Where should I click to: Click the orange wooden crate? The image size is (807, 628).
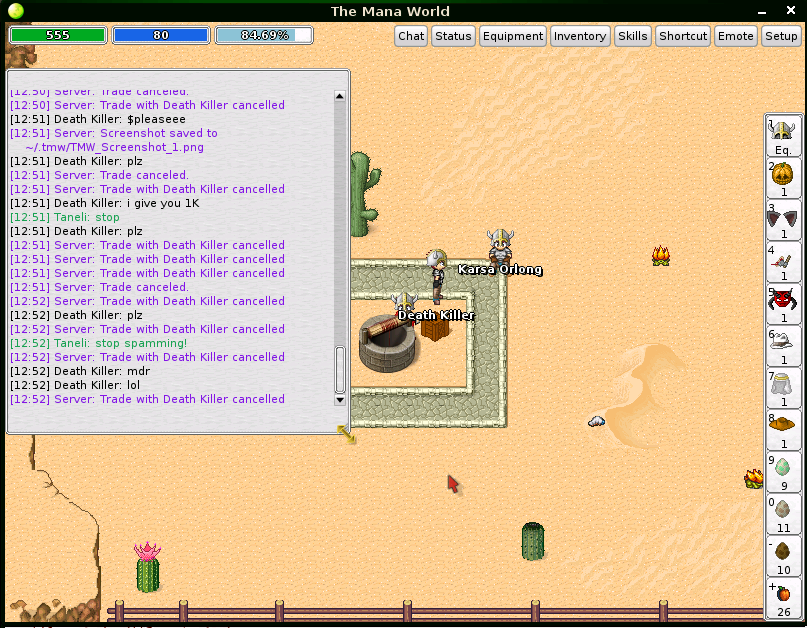[x=435, y=329]
